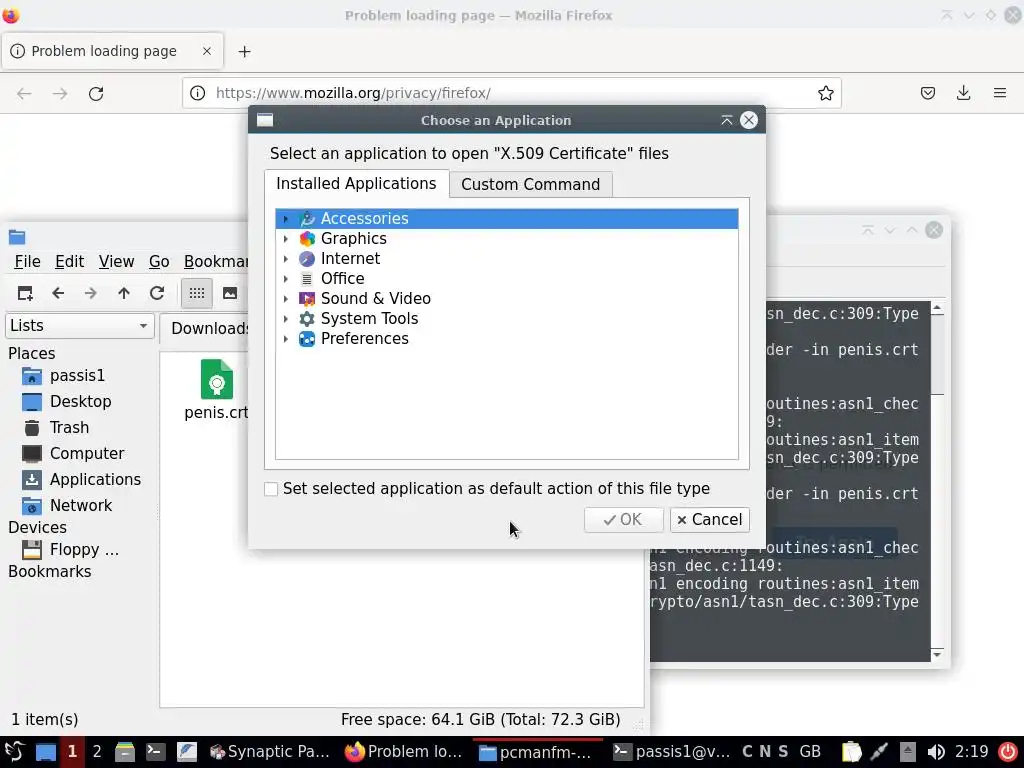1024x768 pixels.
Task: Open the volume control tray icon
Action: point(936,752)
